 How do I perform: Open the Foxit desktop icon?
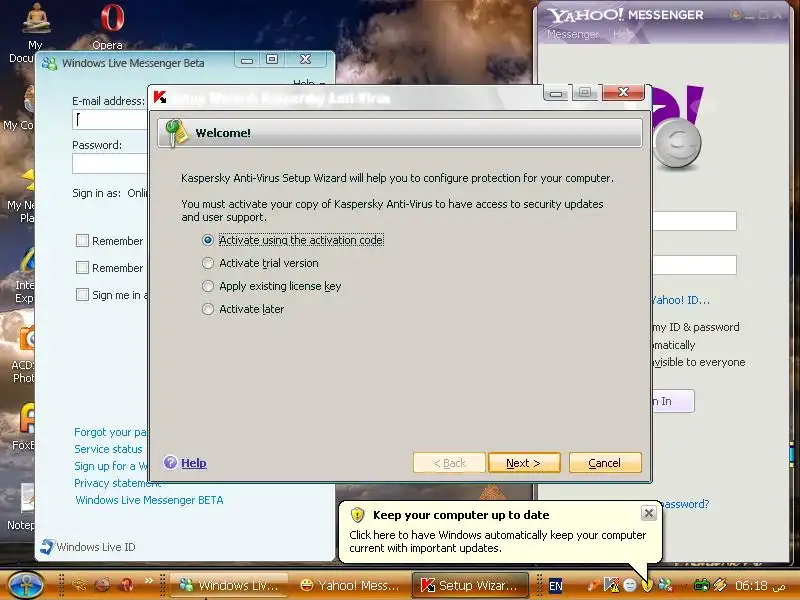tap(24, 427)
